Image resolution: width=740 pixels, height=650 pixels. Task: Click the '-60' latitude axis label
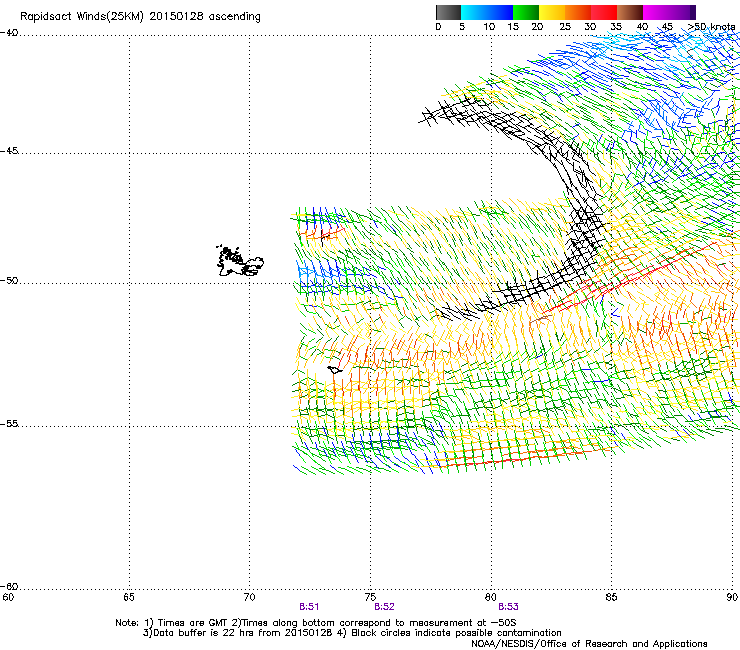(x=9, y=587)
